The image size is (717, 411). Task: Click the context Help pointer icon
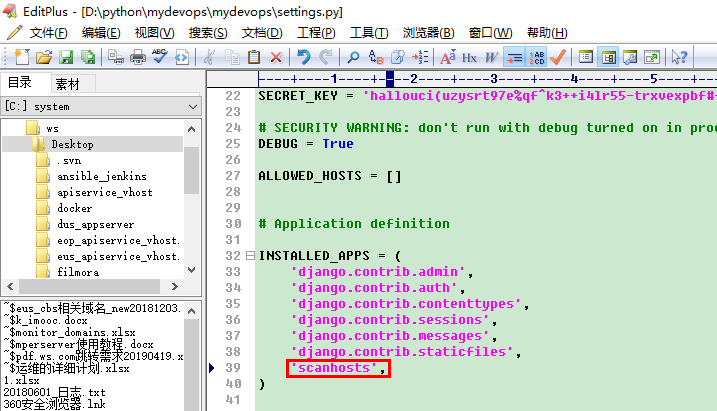(680, 57)
